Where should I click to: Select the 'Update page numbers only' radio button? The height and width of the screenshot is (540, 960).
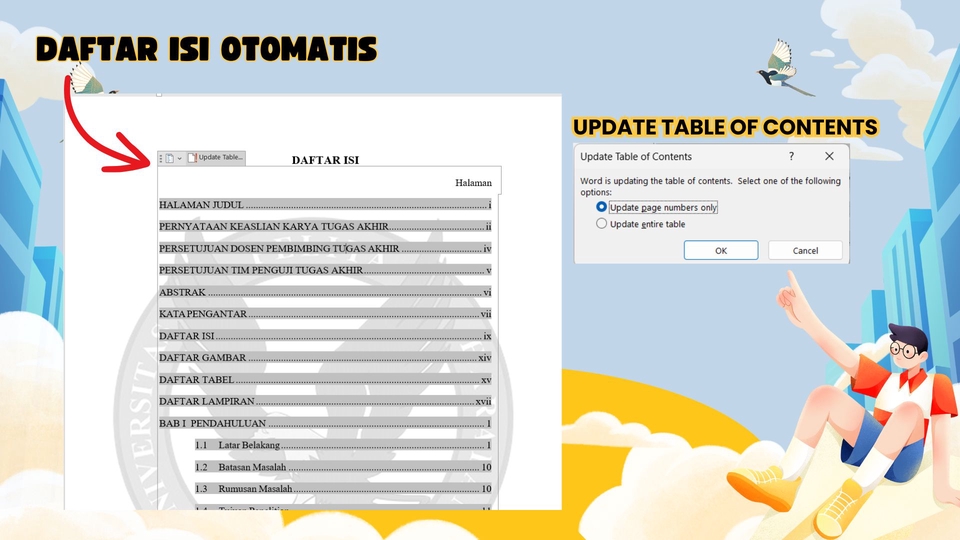click(602, 207)
